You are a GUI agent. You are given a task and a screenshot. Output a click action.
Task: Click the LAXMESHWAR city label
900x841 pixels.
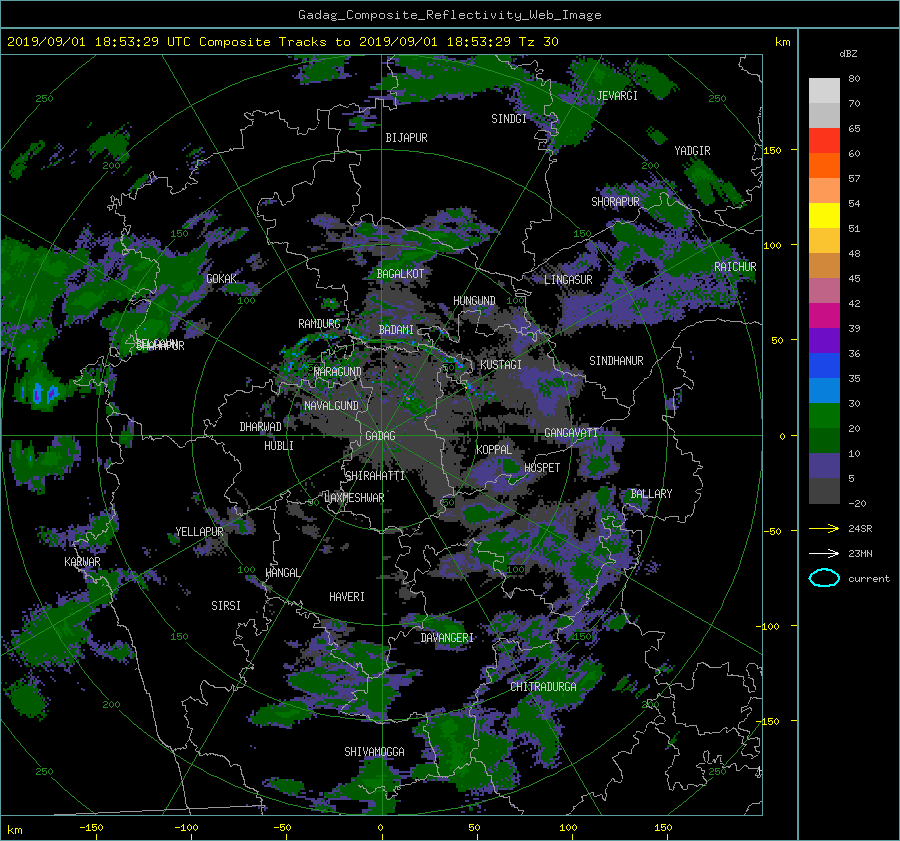click(354, 498)
